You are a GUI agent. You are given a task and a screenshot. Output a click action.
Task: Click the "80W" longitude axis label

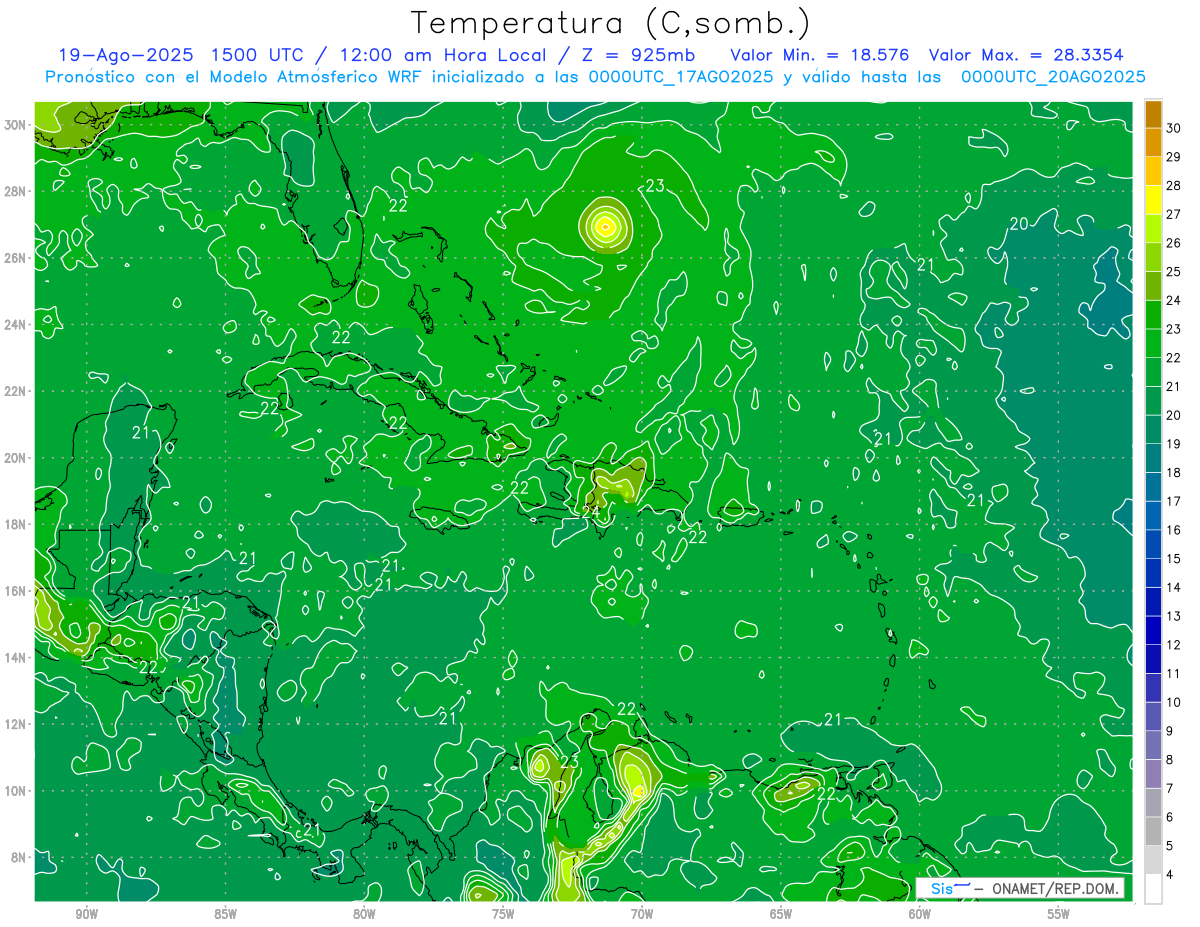click(364, 914)
